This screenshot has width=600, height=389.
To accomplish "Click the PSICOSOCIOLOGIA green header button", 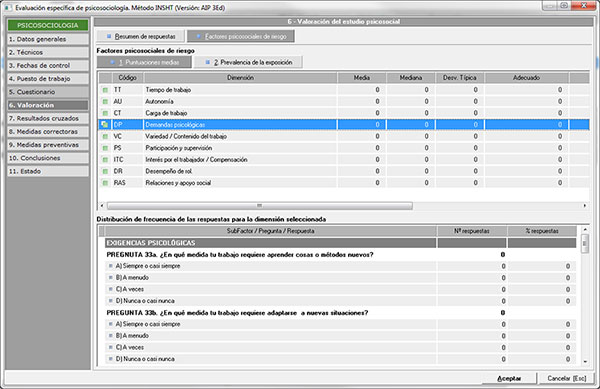I will (x=48, y=25).
